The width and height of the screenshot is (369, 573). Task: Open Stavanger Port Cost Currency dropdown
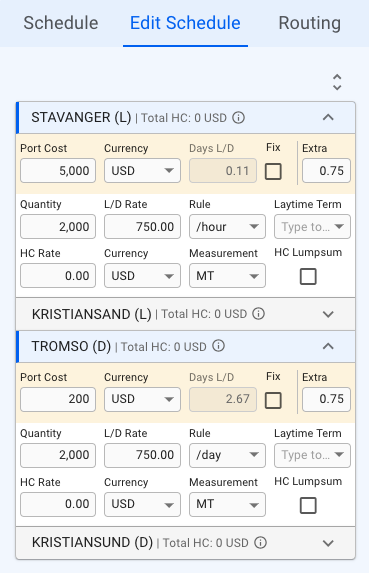point(142,170)
